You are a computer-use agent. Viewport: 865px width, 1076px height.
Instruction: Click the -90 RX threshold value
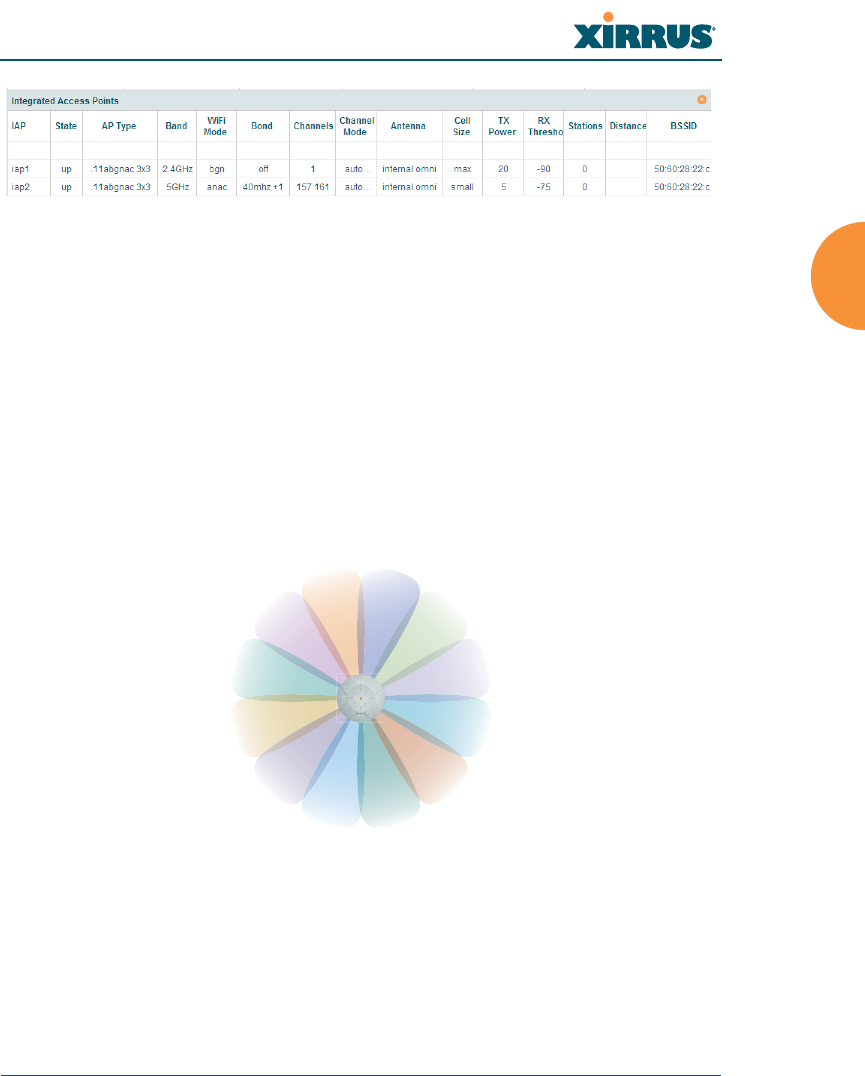point(544,169)
